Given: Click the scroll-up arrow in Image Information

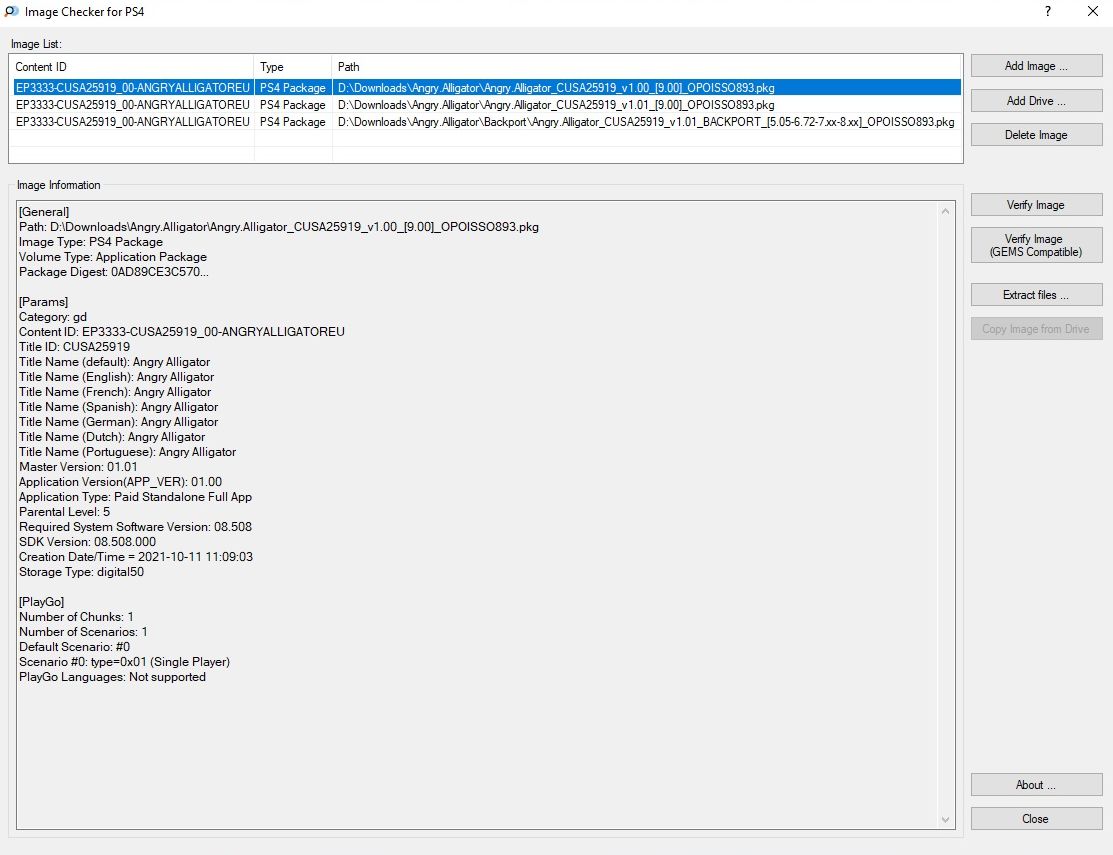Looking at the screenshot, I should tap(945, 211).
